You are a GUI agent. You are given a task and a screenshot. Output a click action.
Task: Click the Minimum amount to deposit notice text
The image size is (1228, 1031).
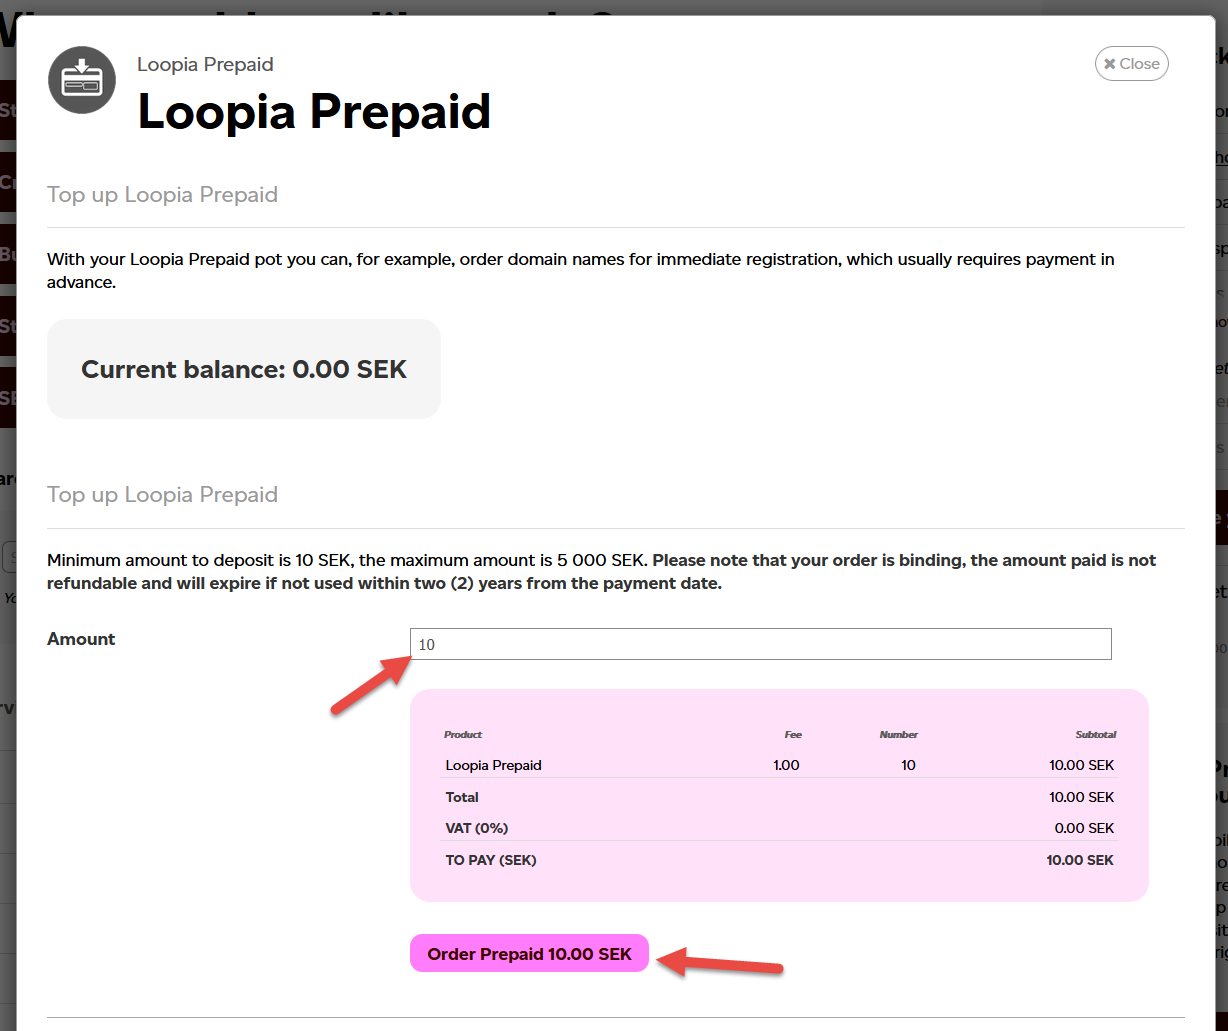pyautogui.click(x=601, y=571)
